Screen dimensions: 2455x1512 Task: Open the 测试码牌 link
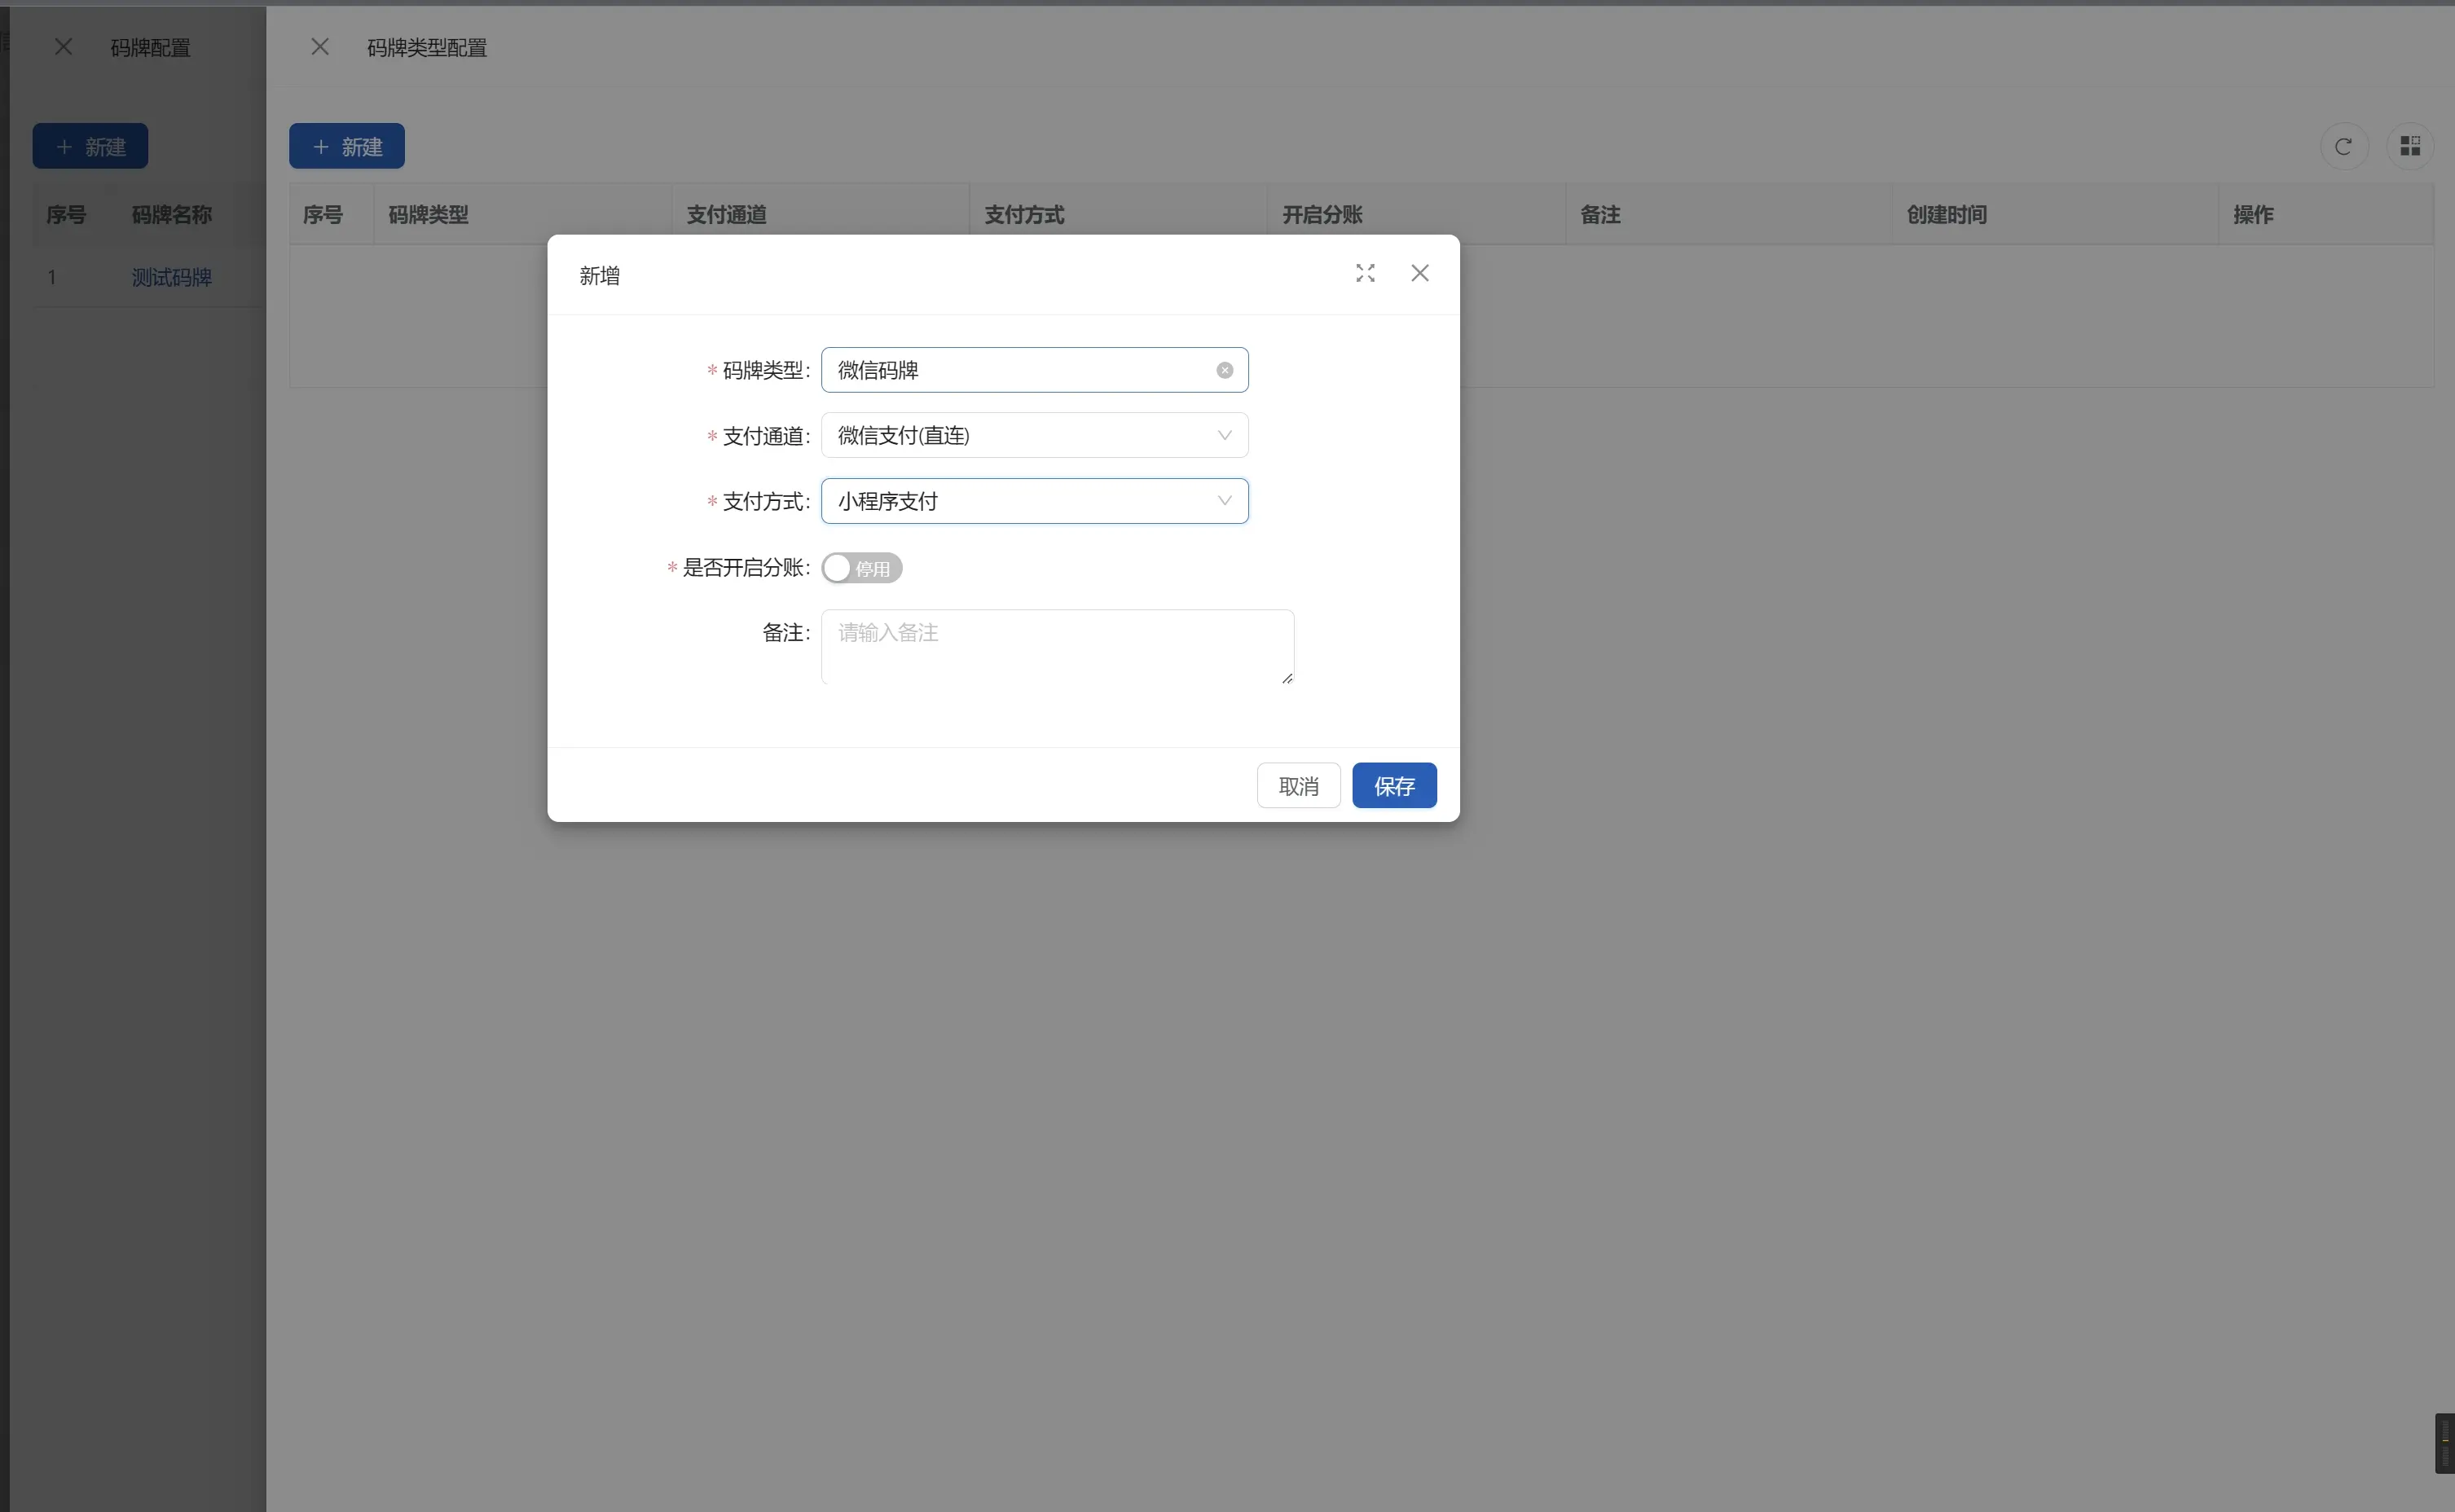click(172, 277)
